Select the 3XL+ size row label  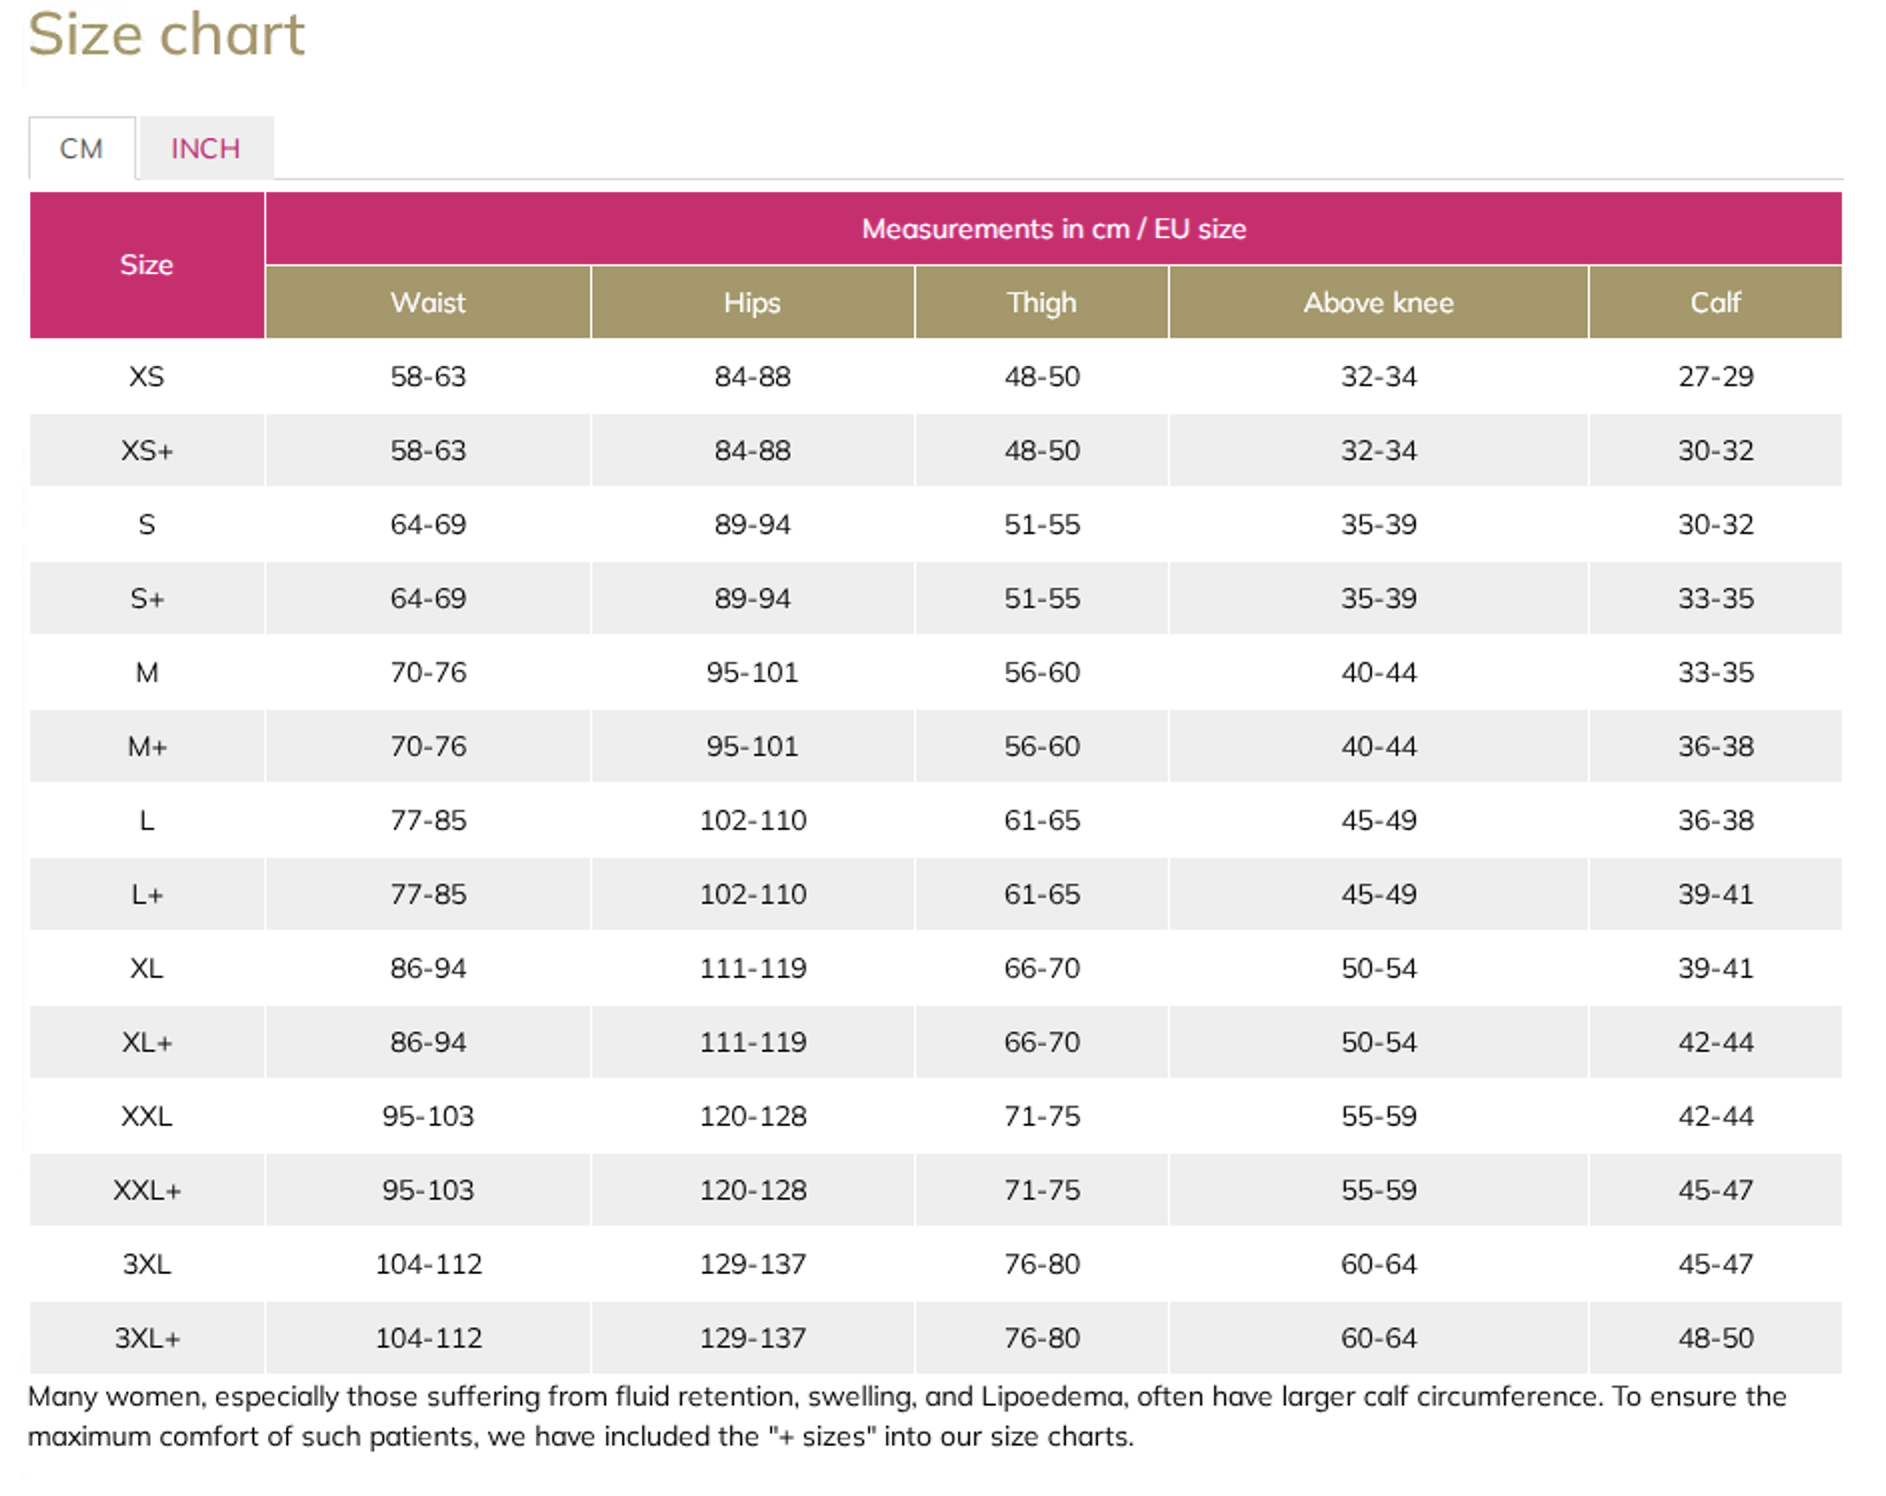pyautogui.click(x=147, y=1338)
